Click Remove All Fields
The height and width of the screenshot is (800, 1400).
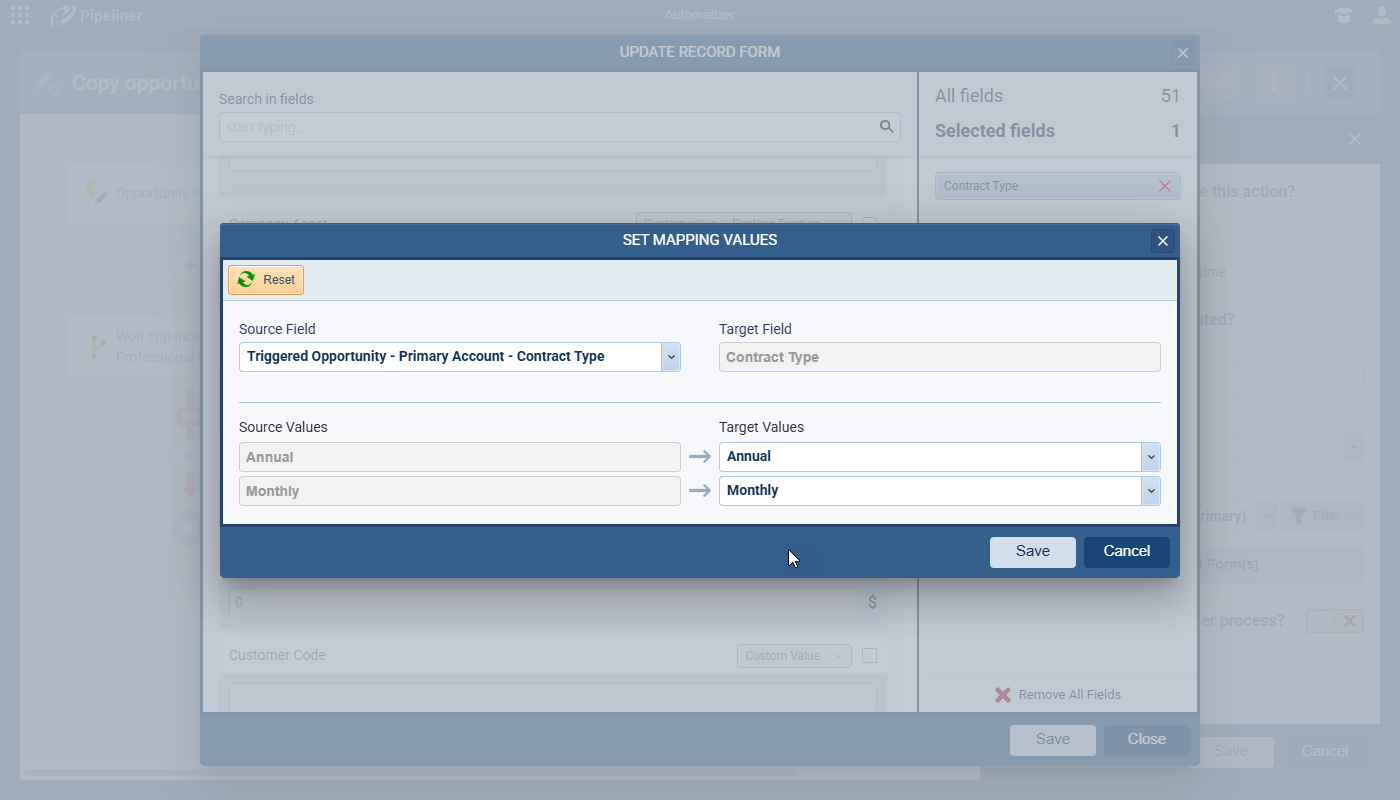coord(1058,695)
